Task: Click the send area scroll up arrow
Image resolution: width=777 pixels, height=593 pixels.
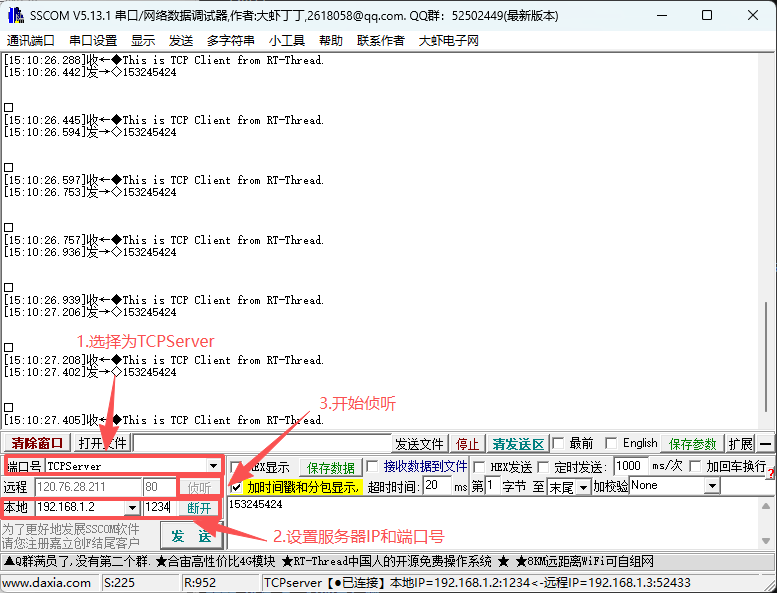Action: click(x=766, y=505)
